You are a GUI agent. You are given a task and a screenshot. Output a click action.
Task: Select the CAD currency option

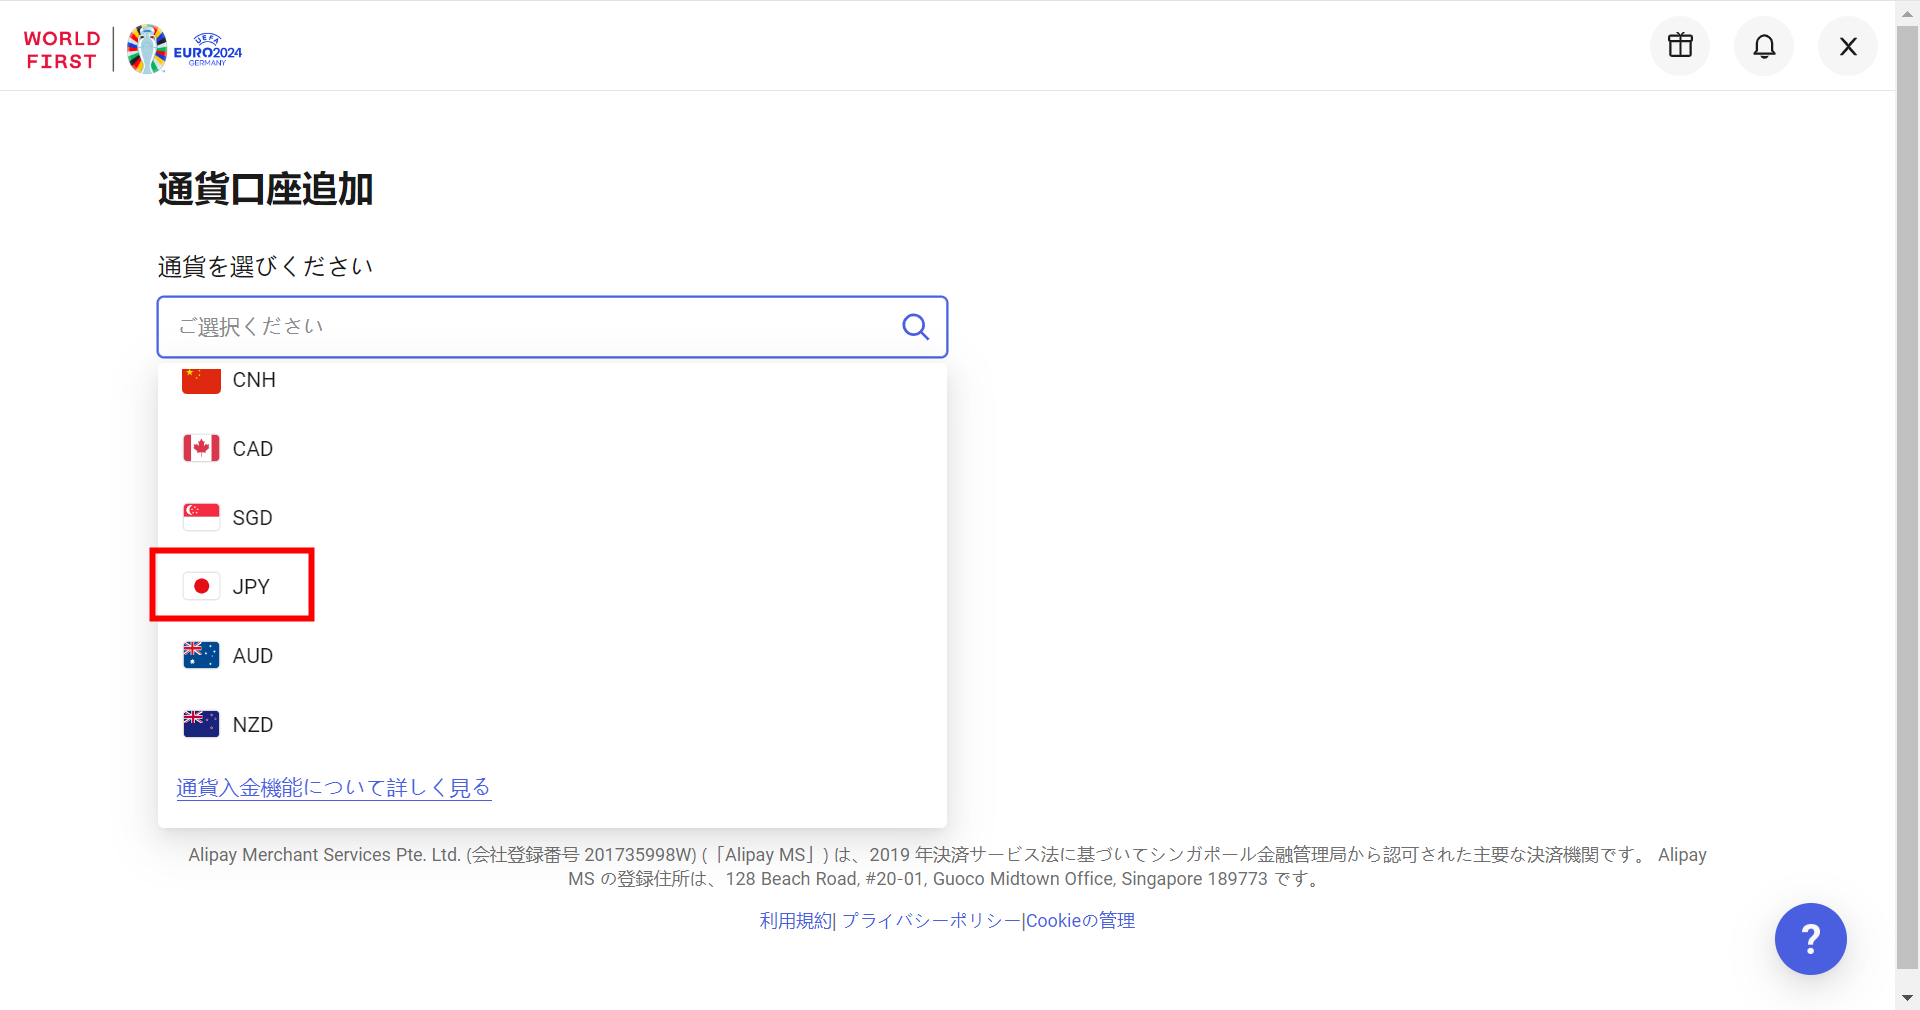(252, 448)
